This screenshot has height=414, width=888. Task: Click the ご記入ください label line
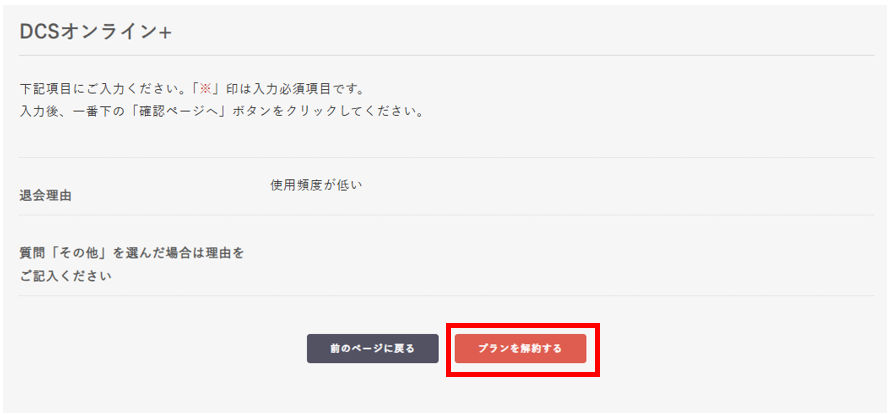click(x=65, y=275)
